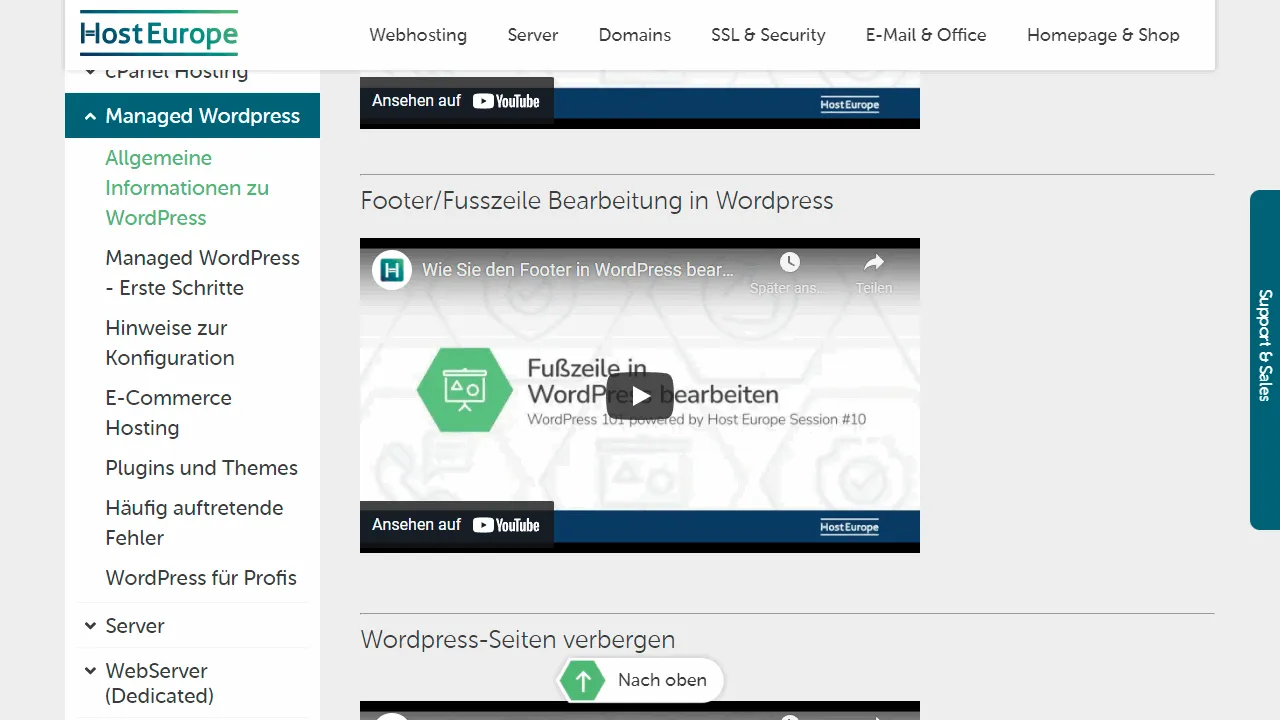
Task: Open the Webhosting menu
Action: pyautogui.click(x=418, y=35)
